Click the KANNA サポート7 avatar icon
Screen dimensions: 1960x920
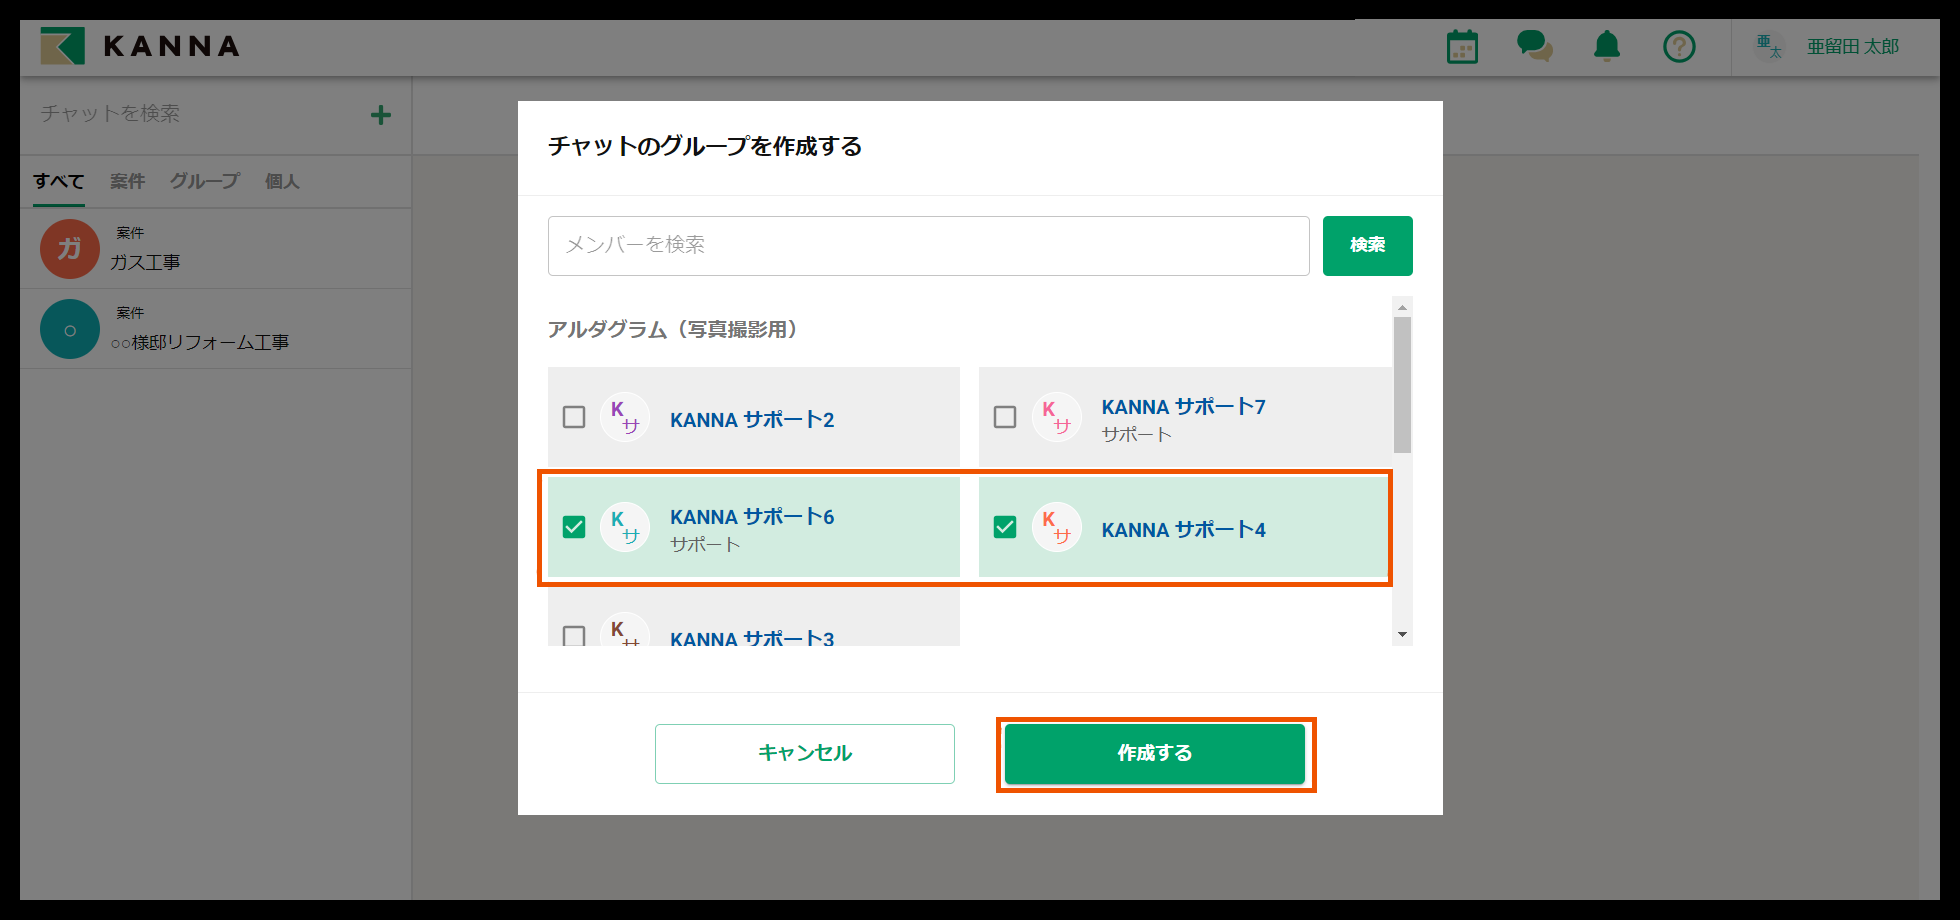click(1056, 417)
